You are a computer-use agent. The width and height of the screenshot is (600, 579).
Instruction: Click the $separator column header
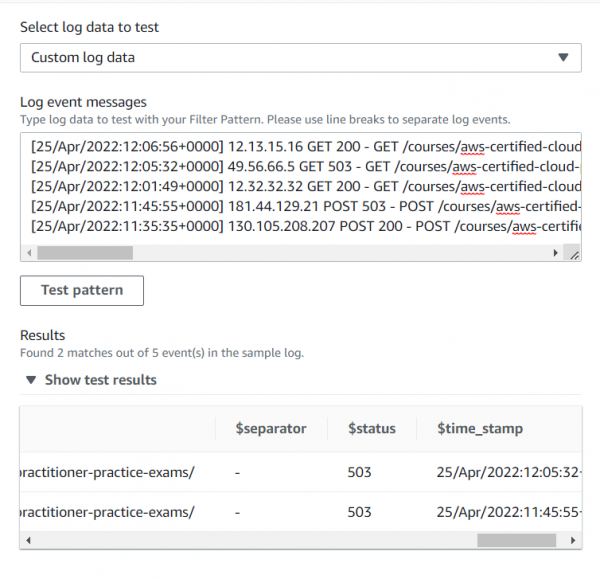point(270,428)
